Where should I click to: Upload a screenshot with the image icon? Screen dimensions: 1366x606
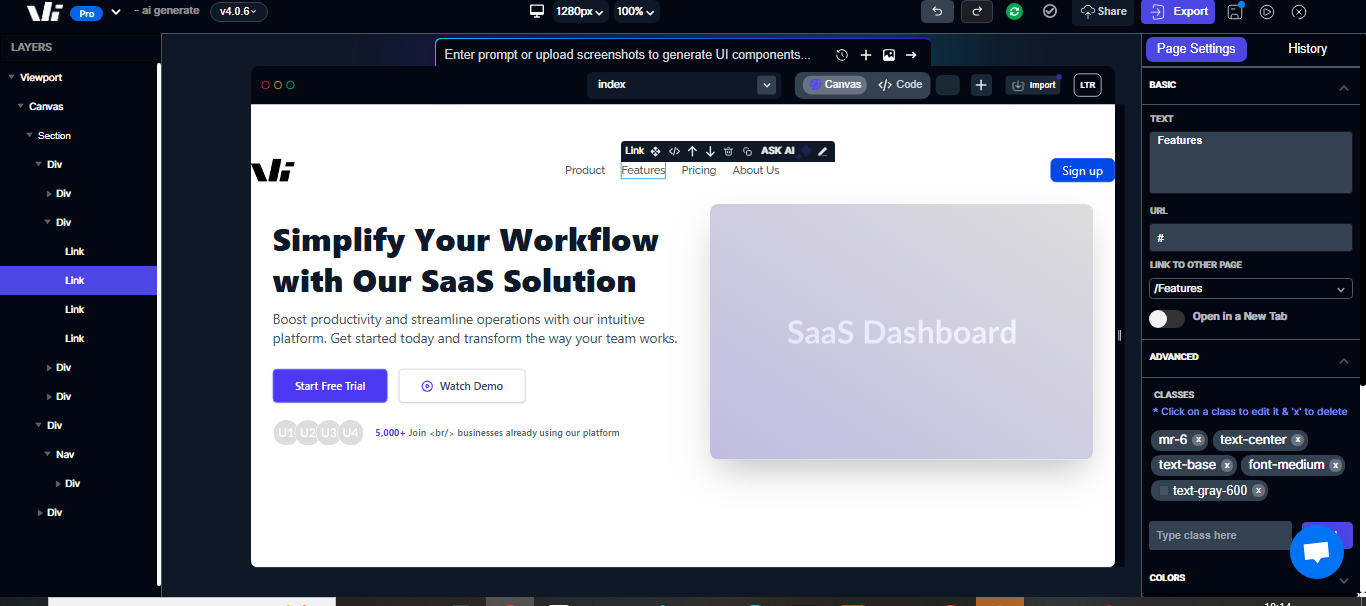click(889, 55)
